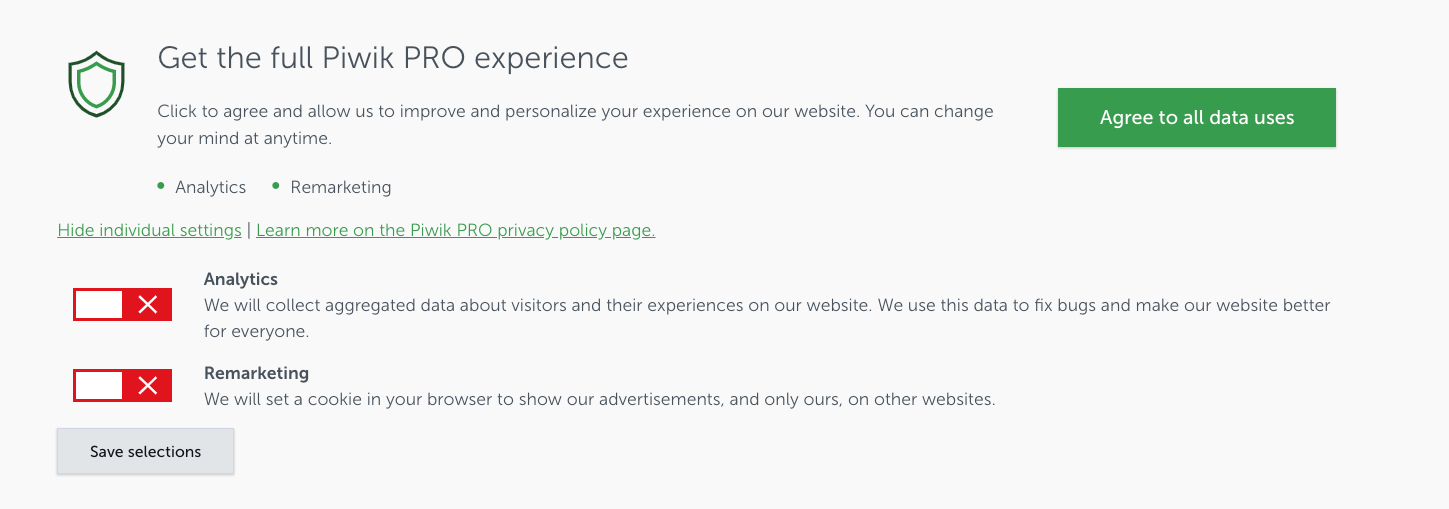Click the green bullet dot before Analytics

161,186
